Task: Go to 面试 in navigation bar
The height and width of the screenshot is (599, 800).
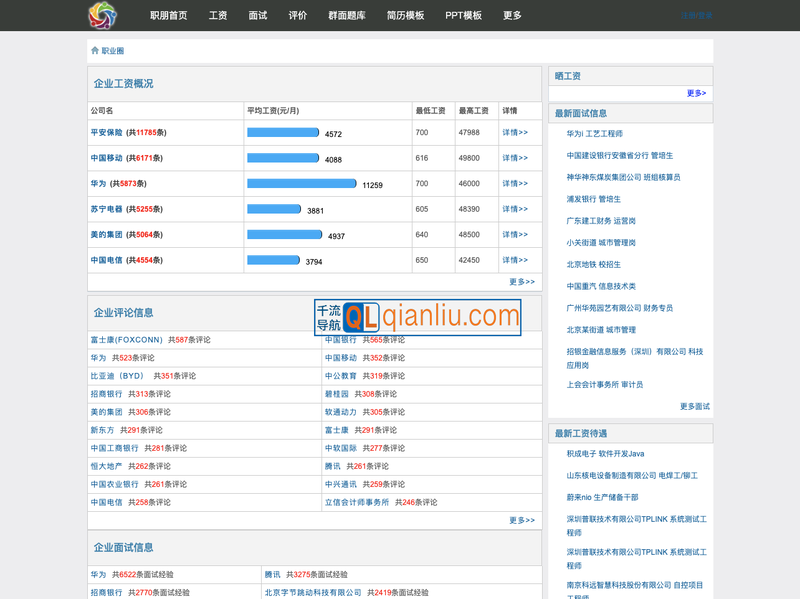Action: click(258, 16)
